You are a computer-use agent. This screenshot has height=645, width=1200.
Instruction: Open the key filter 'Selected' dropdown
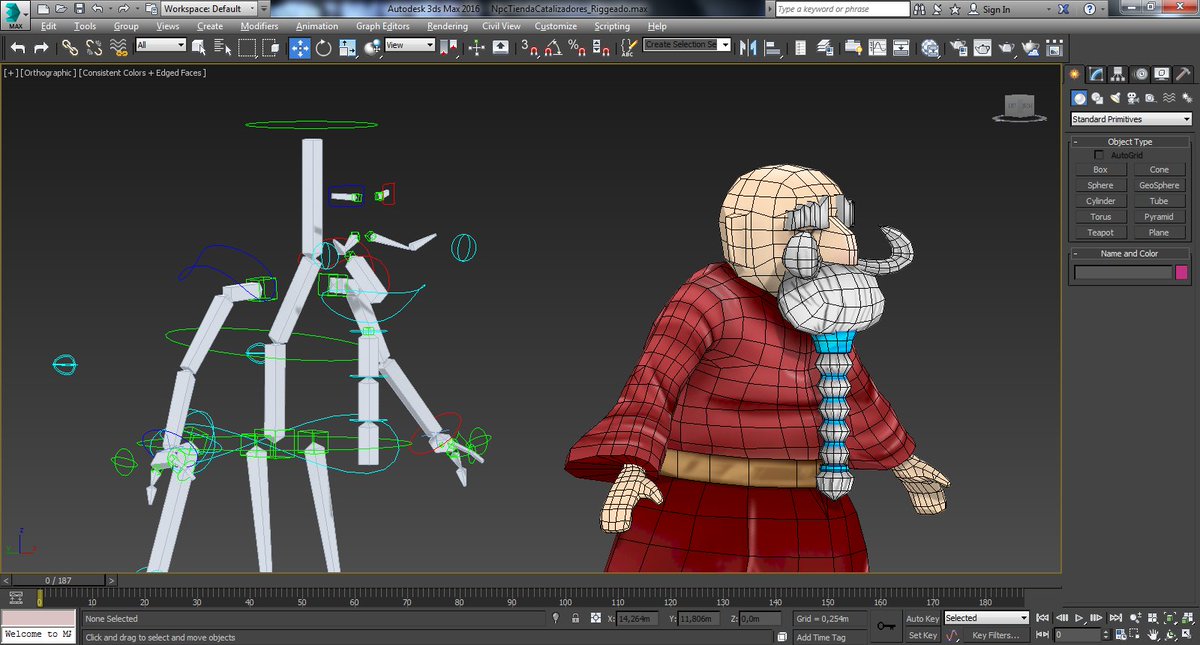point(986,618)
